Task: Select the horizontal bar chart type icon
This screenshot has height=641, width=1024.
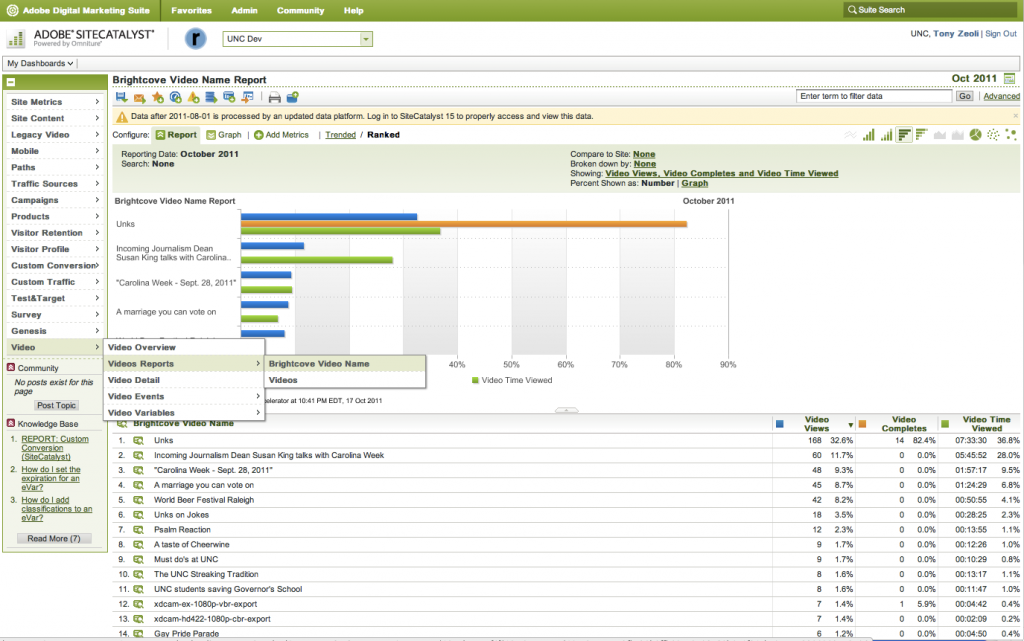Action: click(904, 134)
